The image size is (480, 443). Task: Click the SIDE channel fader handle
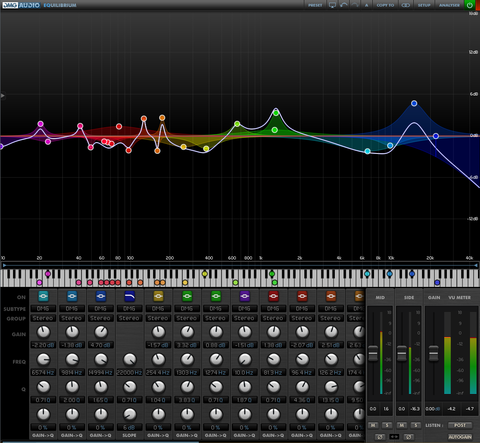click(x=402, y=354)
